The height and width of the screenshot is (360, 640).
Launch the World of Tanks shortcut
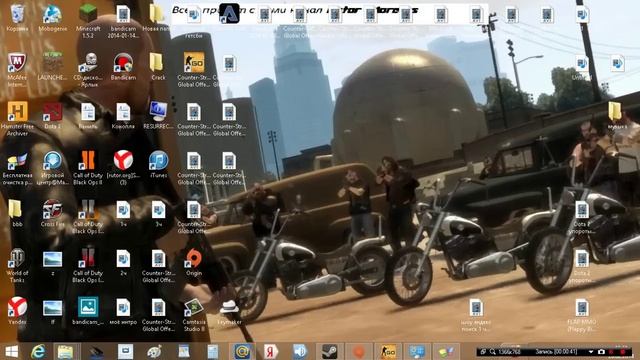tap(17, 265)
